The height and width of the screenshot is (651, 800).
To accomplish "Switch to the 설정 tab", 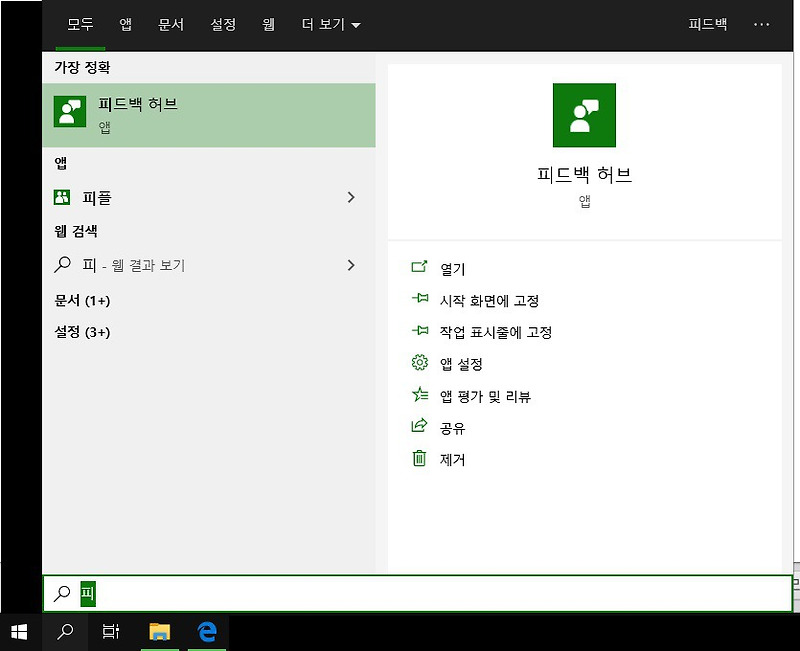I will point(223,24).
